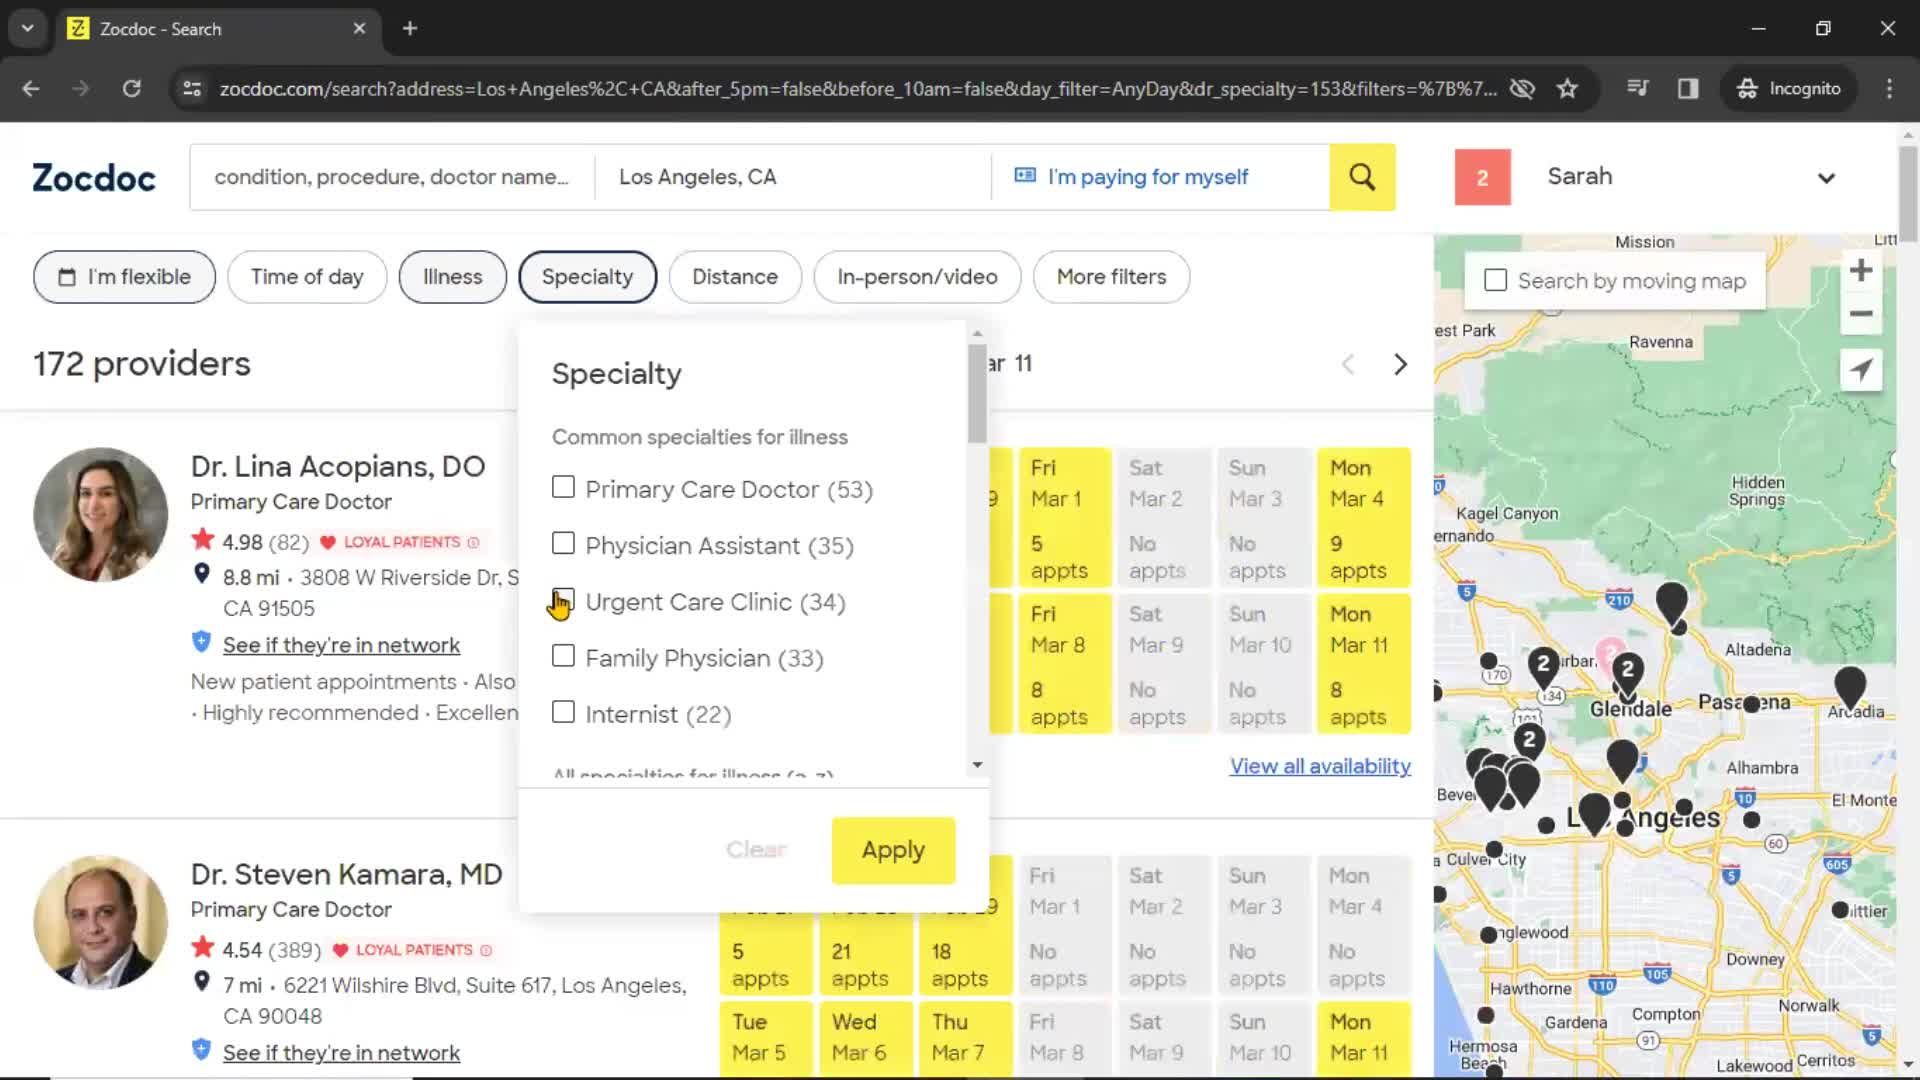Go to previous availability dates arrow
This screenshot has height=1080, width=1920.
[1348, 364]
